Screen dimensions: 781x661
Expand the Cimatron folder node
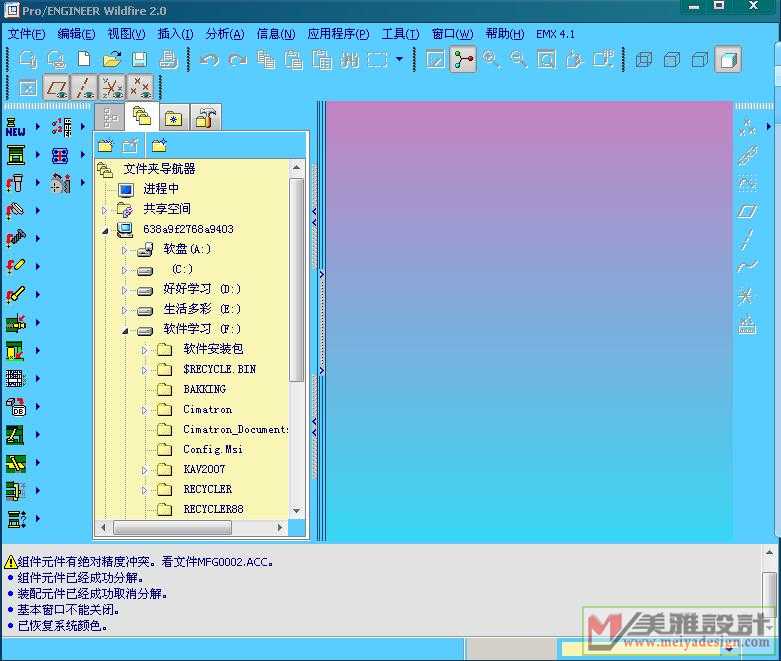click(144, 410)
